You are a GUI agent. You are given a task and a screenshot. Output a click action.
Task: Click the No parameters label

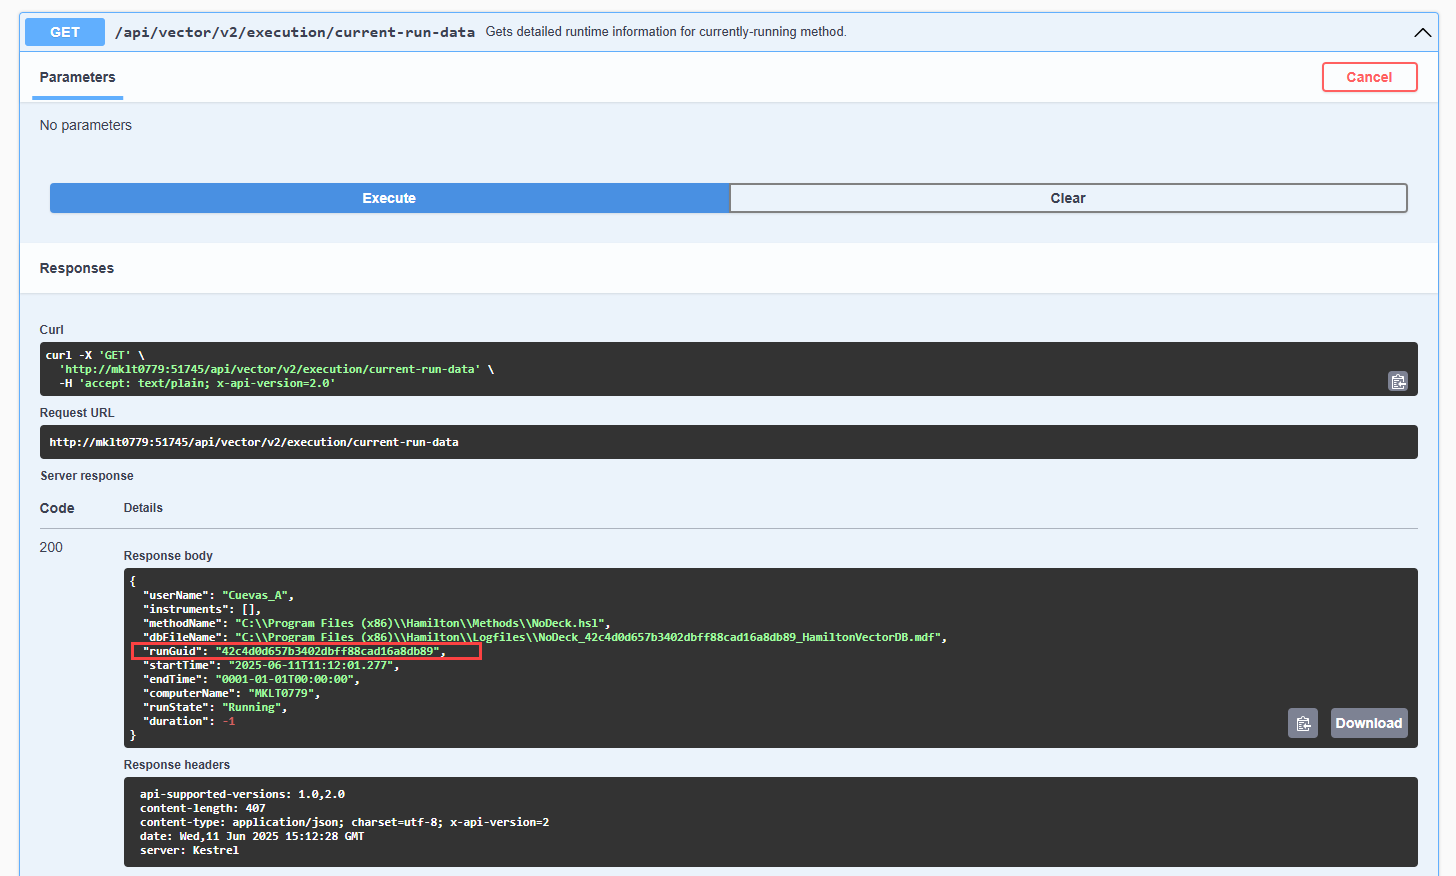pyautogui.click(x=86, y=125)
